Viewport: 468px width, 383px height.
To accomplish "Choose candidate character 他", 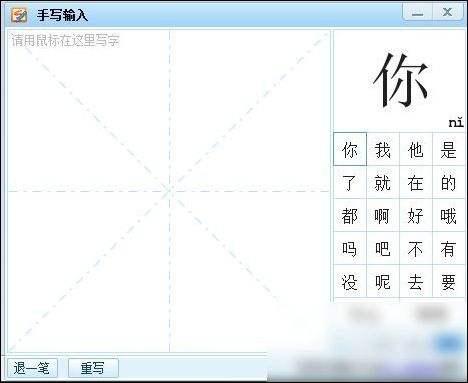I will coord(416,149).
